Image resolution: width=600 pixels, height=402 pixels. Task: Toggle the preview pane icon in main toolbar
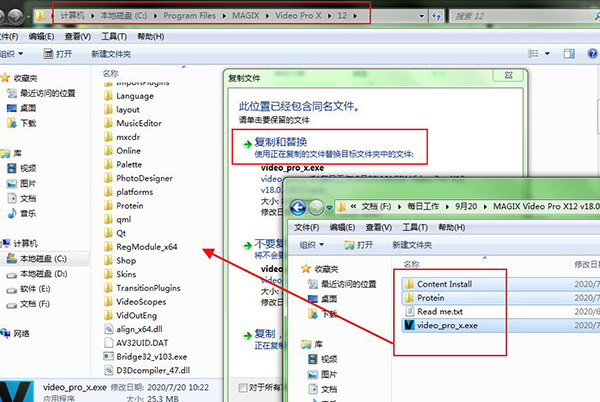569,54
